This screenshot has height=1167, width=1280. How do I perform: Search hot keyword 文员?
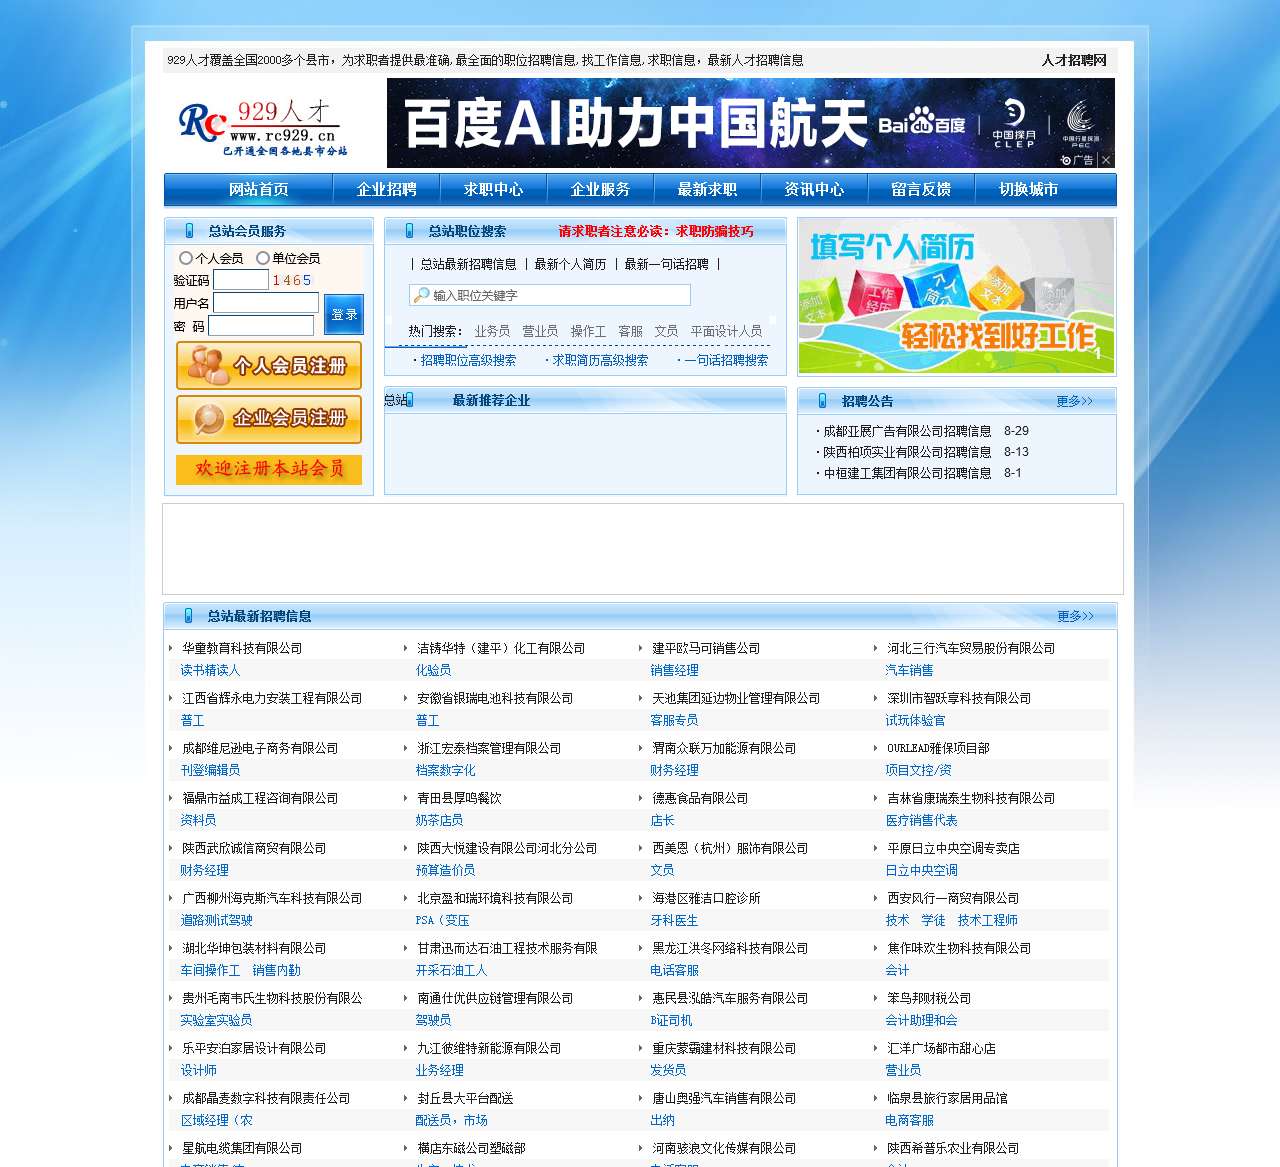[x=666, y=331]
